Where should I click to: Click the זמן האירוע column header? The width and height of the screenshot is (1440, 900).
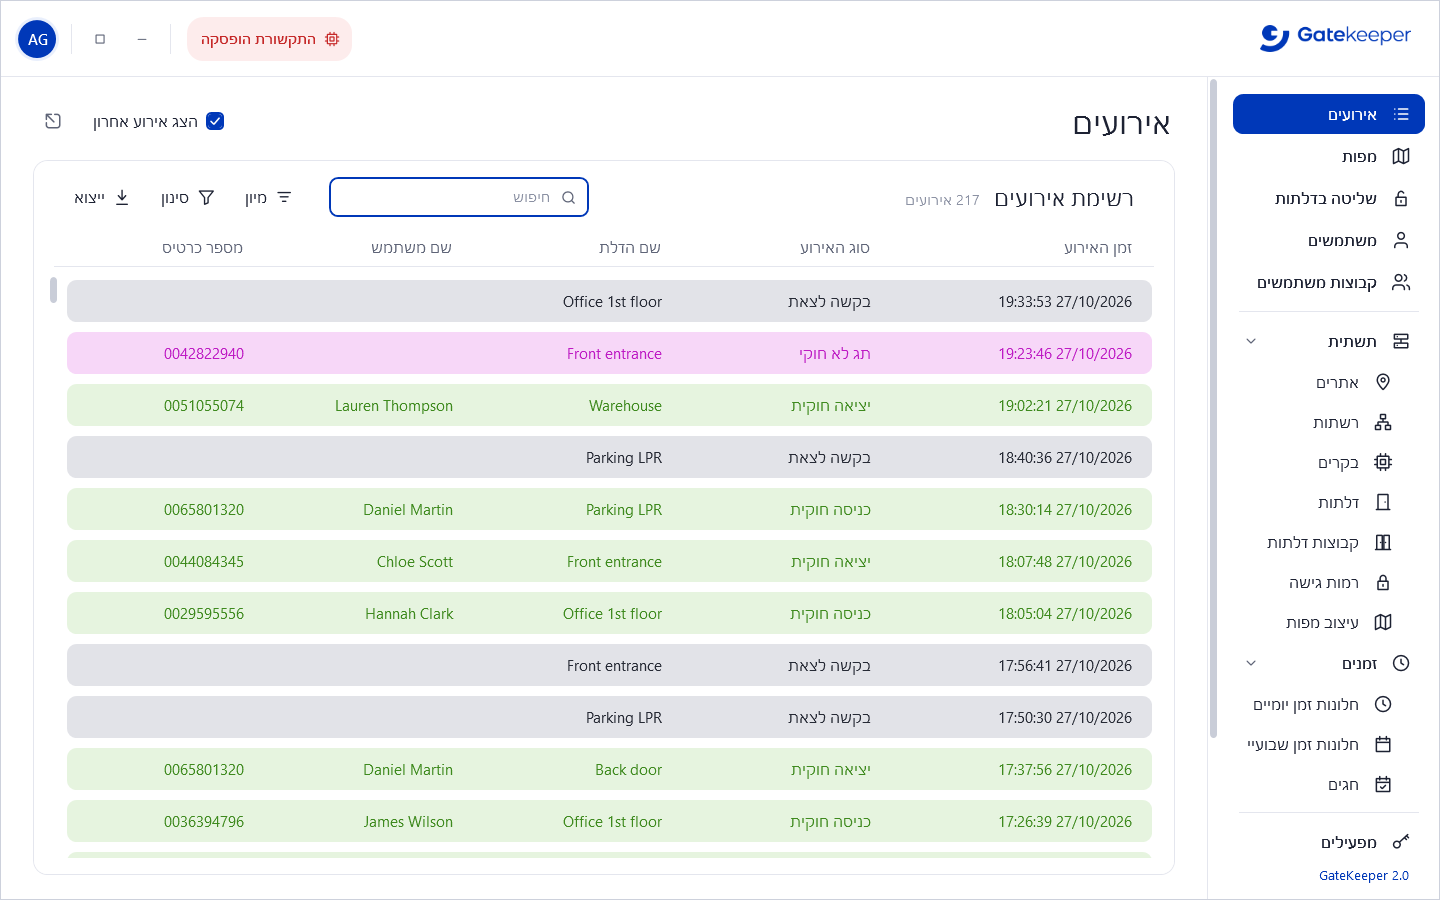(x=1098, y=247)
